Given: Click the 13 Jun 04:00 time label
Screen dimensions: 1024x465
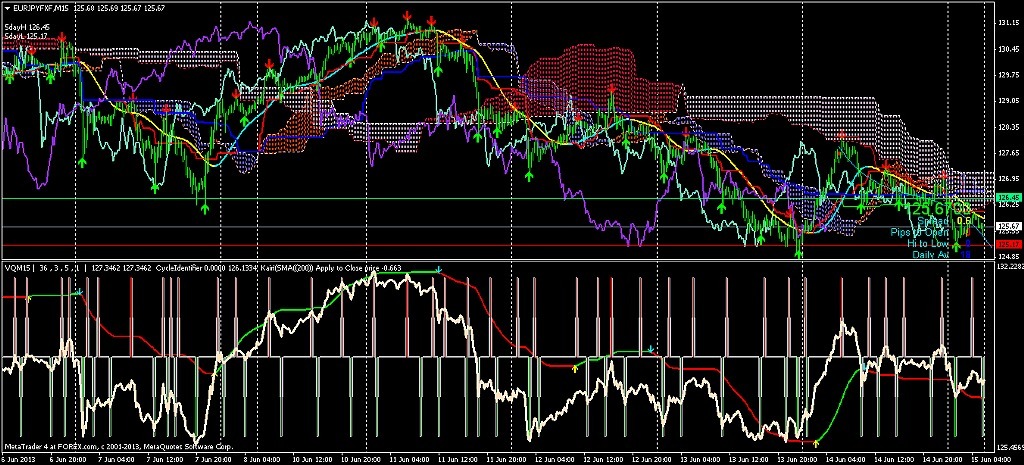Looking at the screenshot, I should 700,460.
